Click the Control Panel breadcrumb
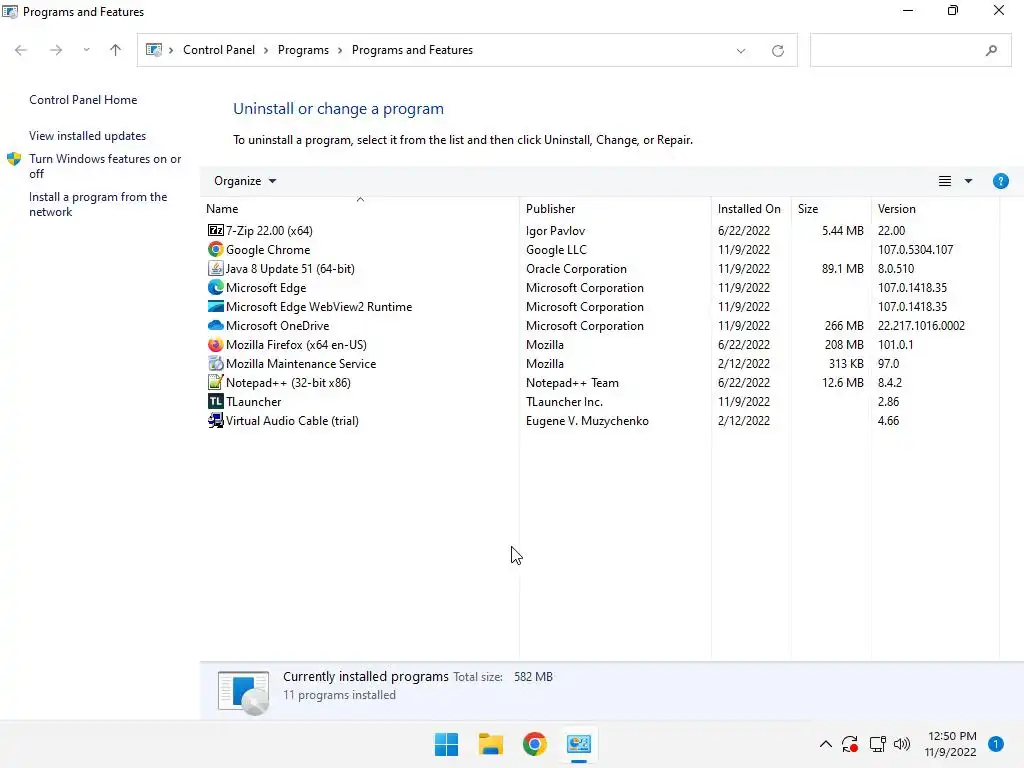 (219, 50)
